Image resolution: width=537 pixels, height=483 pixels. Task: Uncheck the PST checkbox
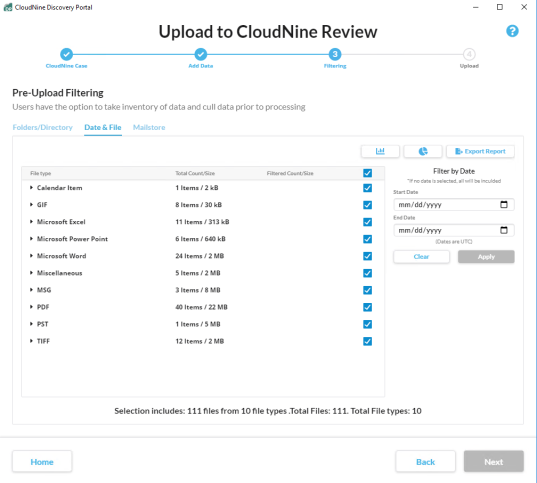pos(367,324)
